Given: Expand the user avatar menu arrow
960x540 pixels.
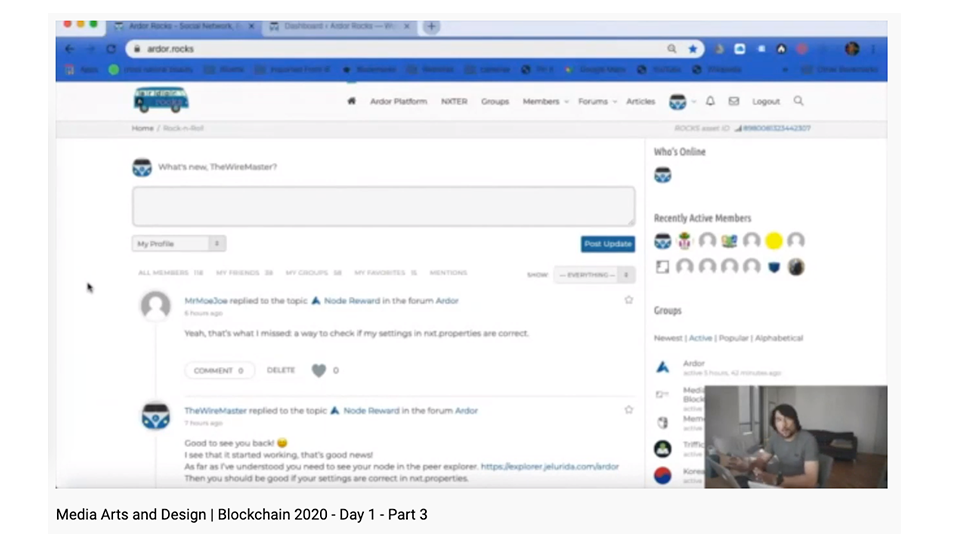Looking at the screenshot, I should 694,102.
